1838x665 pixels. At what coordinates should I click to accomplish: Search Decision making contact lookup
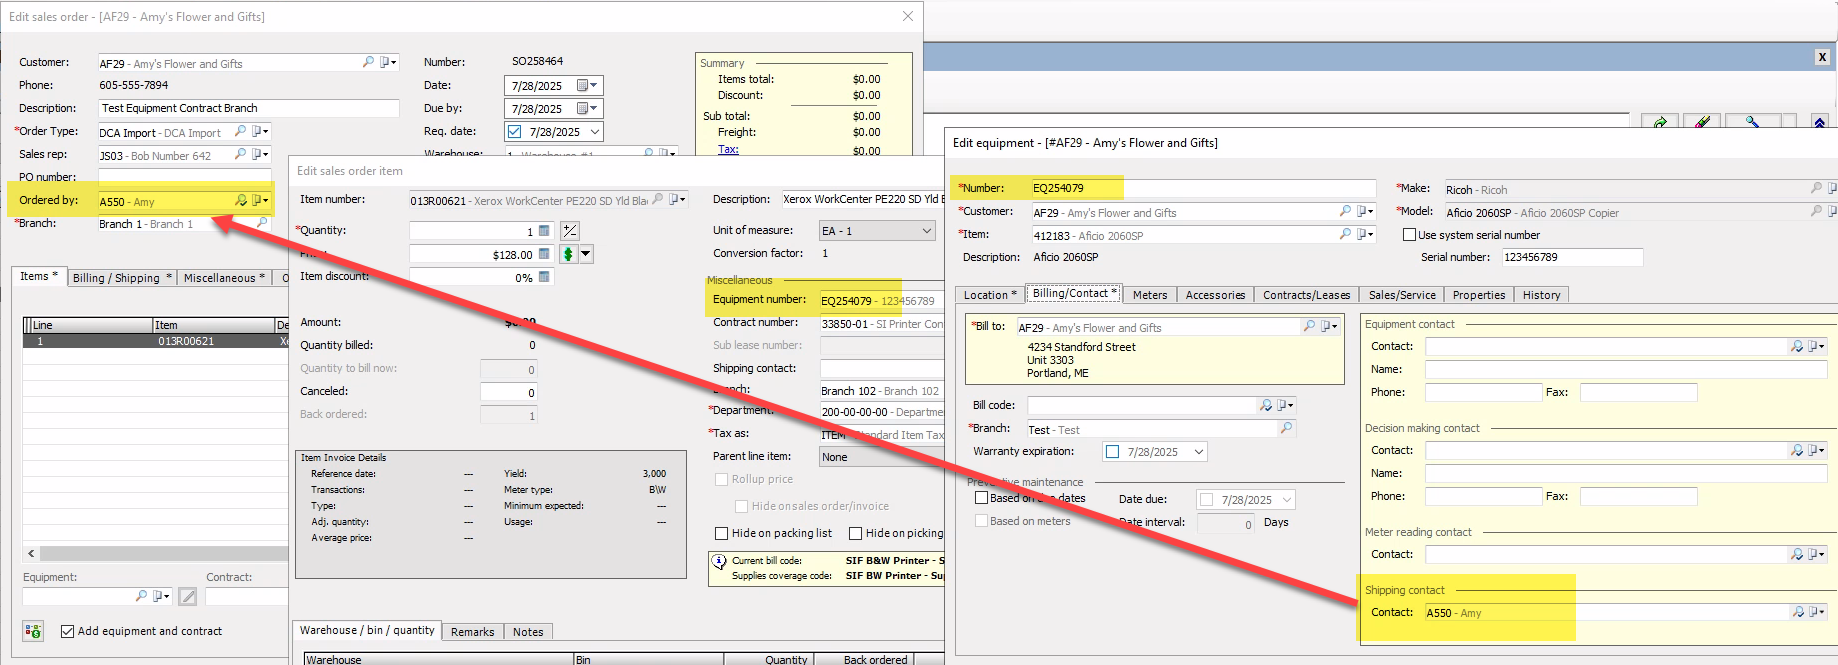coord(1798,450)
